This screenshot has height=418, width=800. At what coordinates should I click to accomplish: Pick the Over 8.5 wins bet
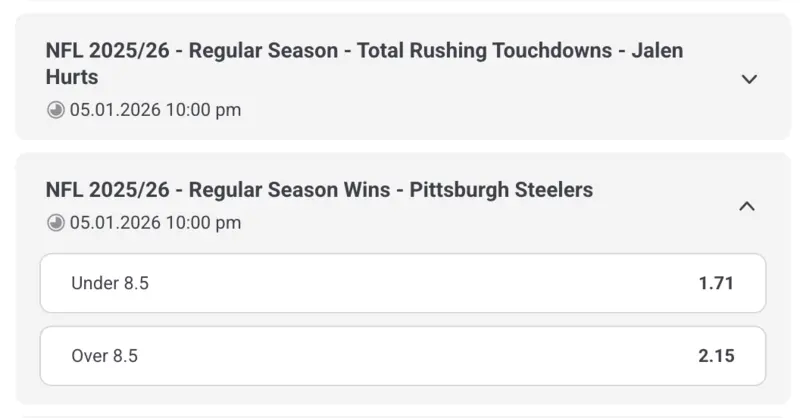[402, 355]
